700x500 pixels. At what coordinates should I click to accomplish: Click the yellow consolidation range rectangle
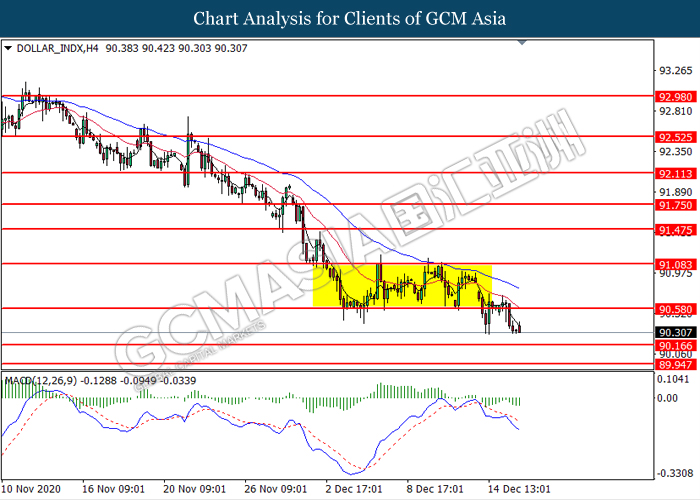pos(402,286)
